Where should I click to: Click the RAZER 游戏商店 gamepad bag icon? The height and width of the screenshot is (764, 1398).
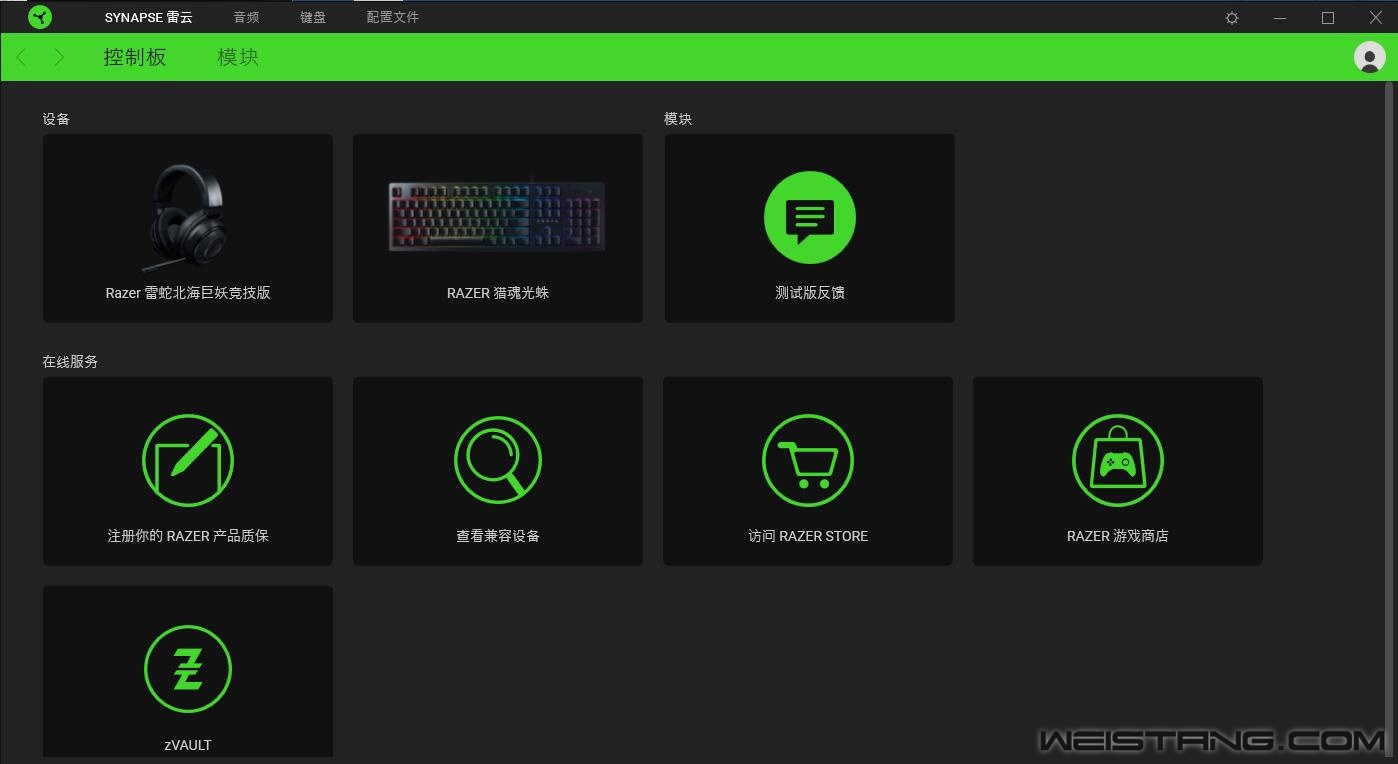click(1118, 461)
